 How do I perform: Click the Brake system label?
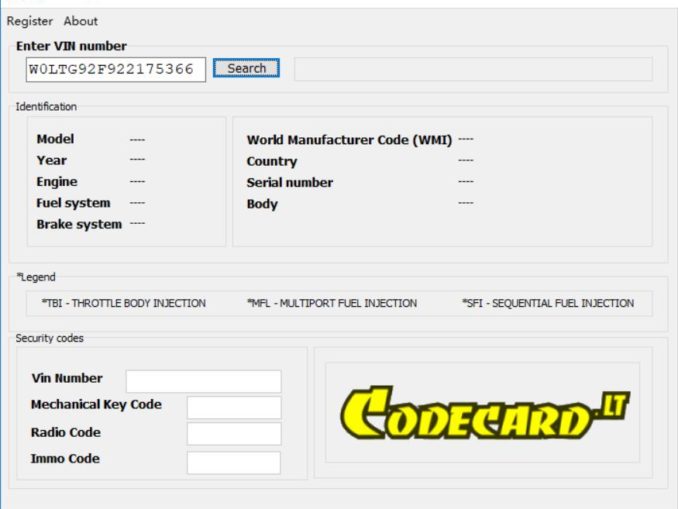(79, 225)
